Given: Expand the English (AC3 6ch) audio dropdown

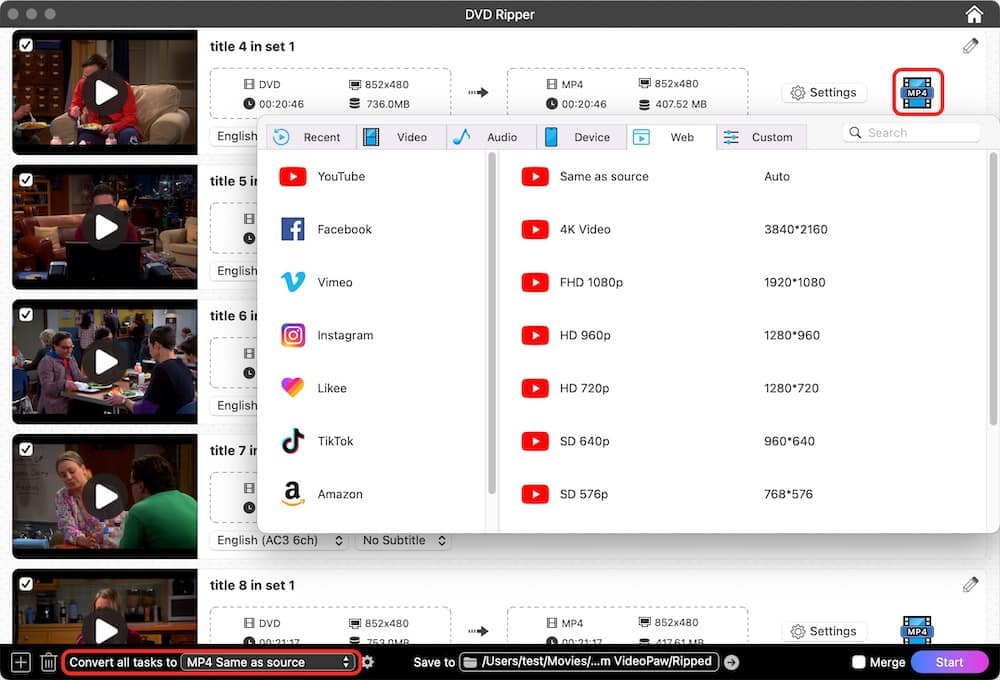Looking at the screenshot, I should pyautogui.click(x=279, y=540).
